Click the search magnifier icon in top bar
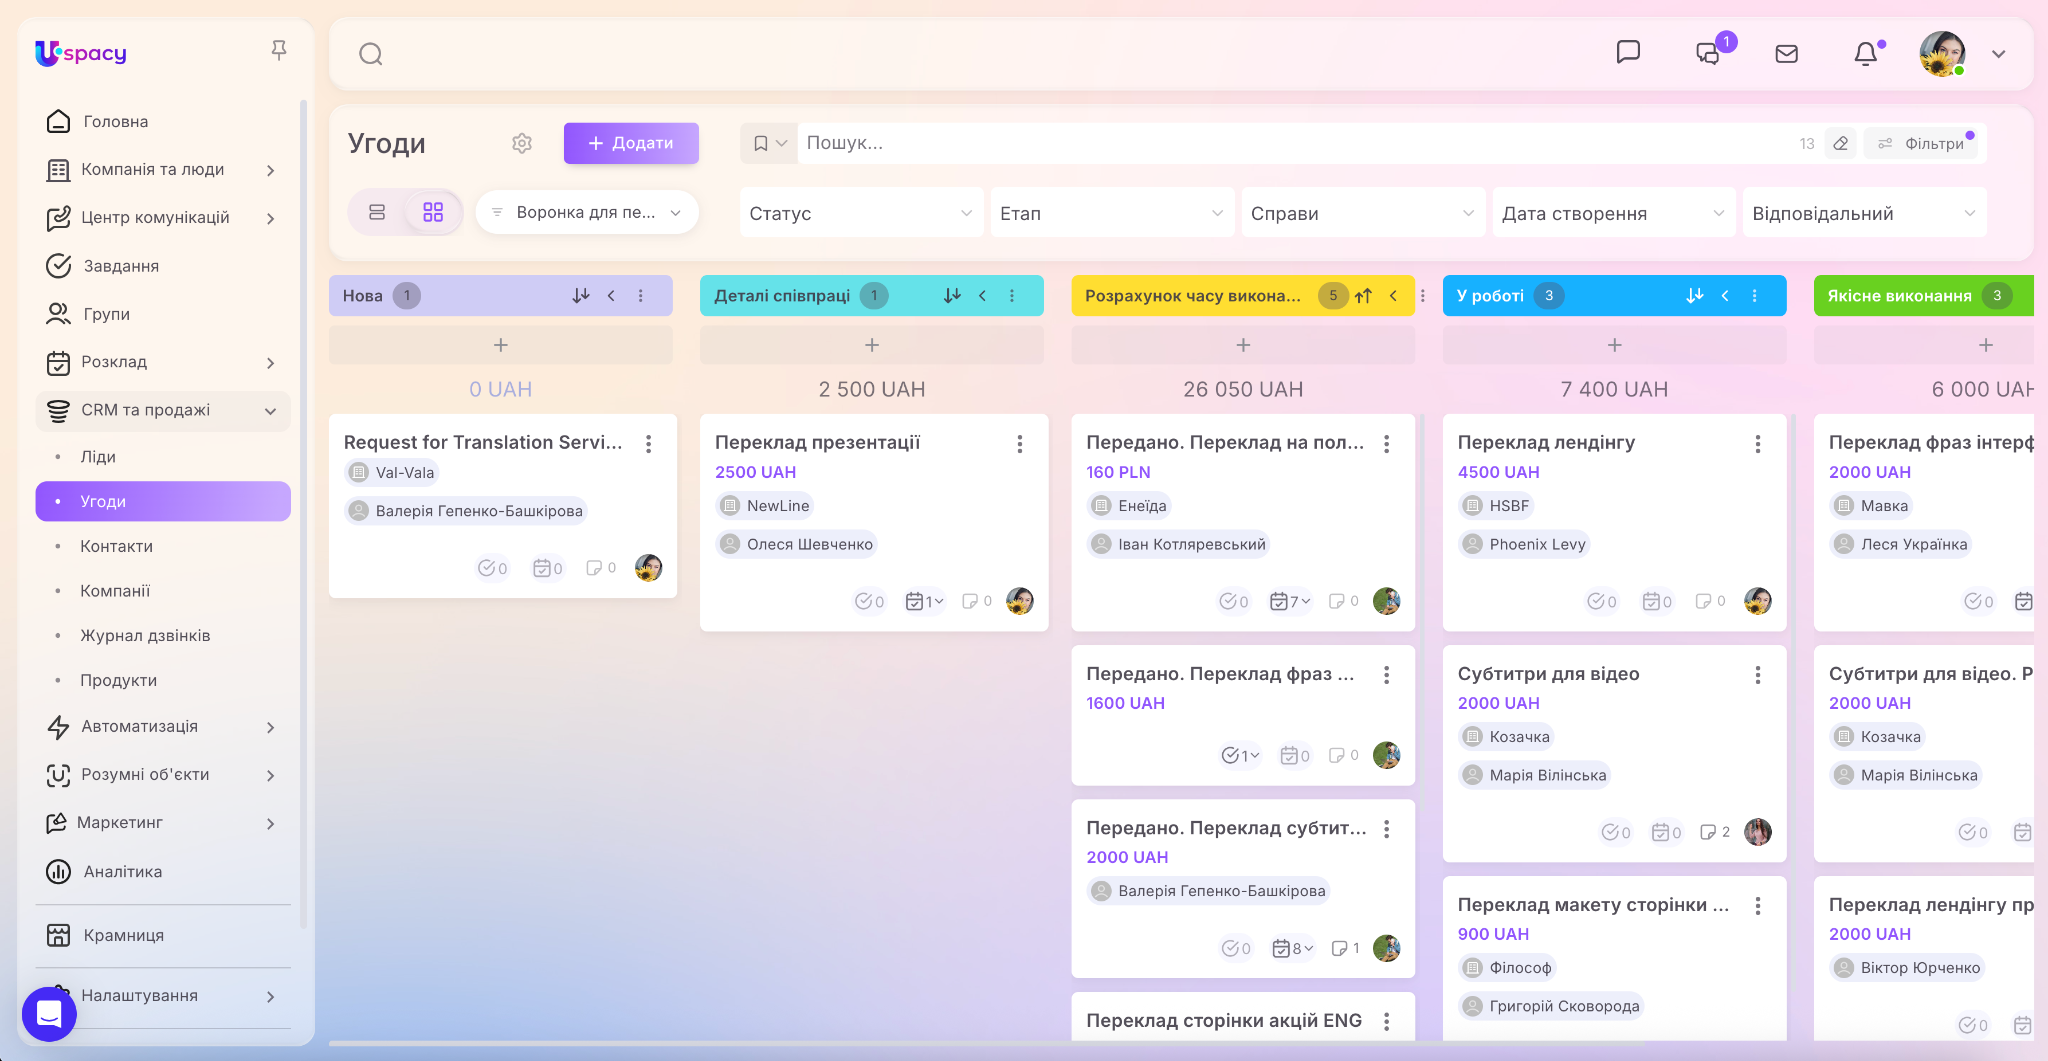This screenshot has height=1061, width=2048. [x=371, y=54]
